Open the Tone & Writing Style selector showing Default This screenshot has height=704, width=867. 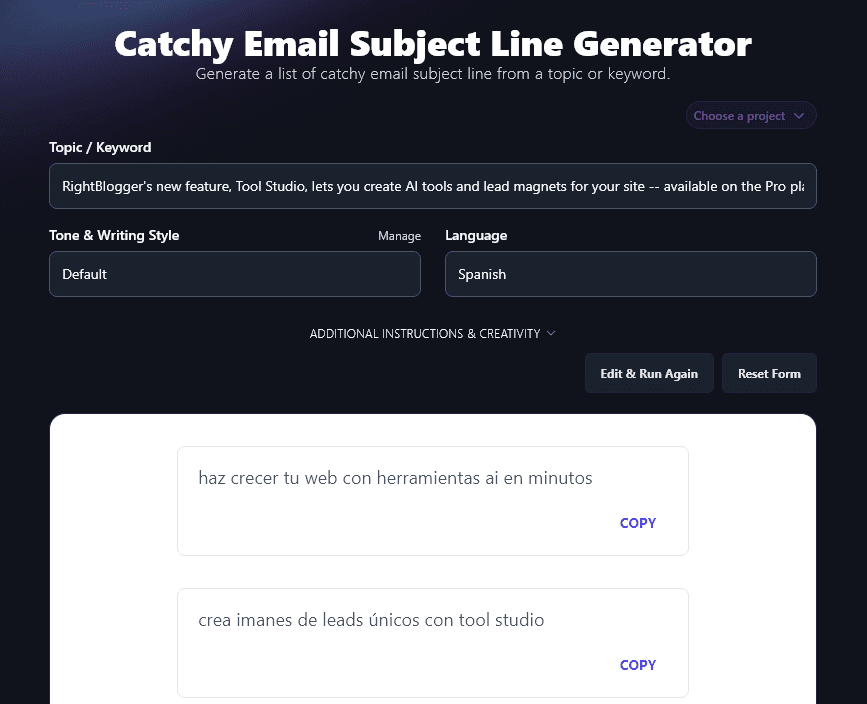click(234, 273)
